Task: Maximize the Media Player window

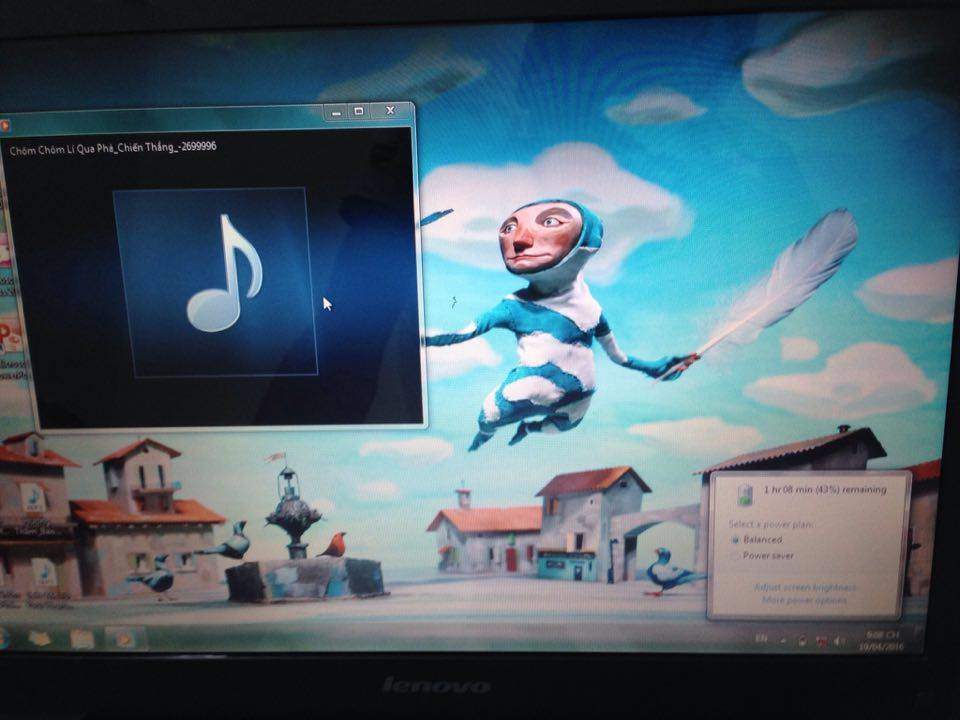Action: (x=359, y=111)
